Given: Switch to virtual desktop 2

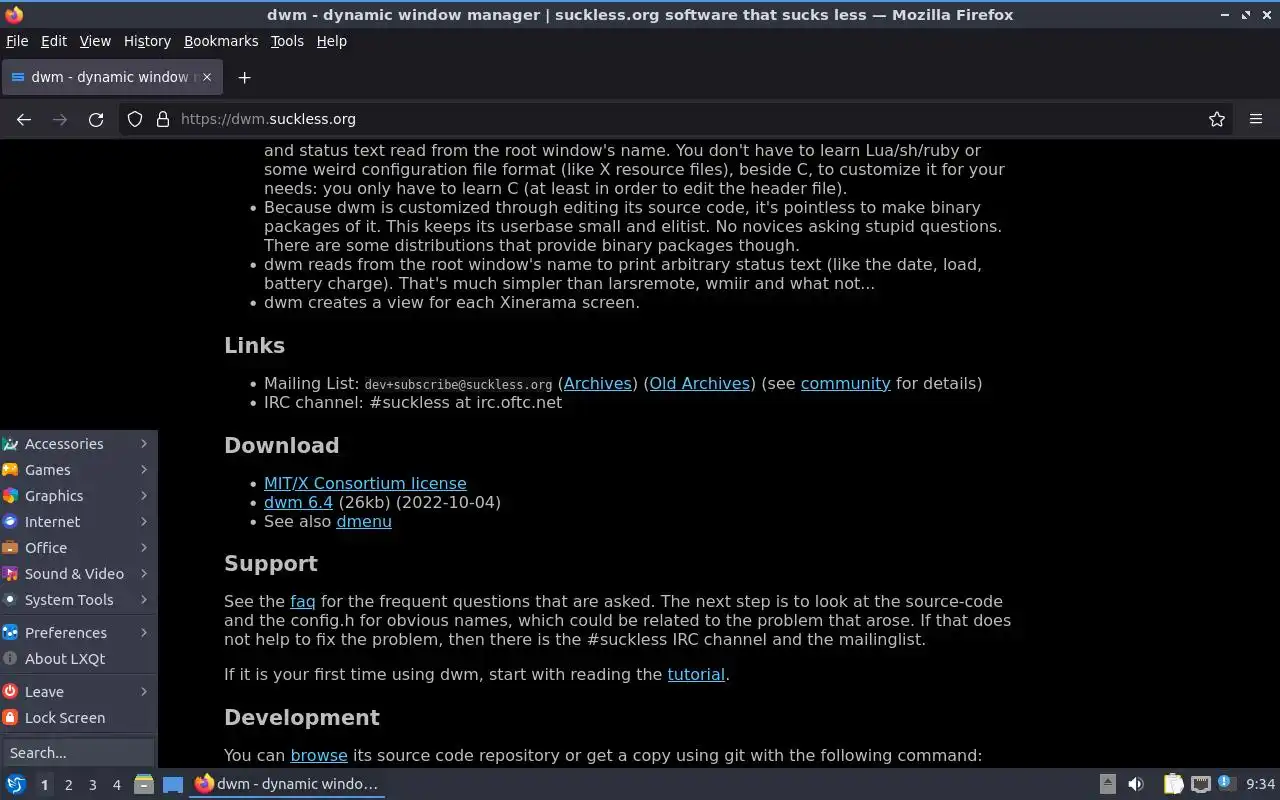Looking at the screenshot, I should point(68,785).
